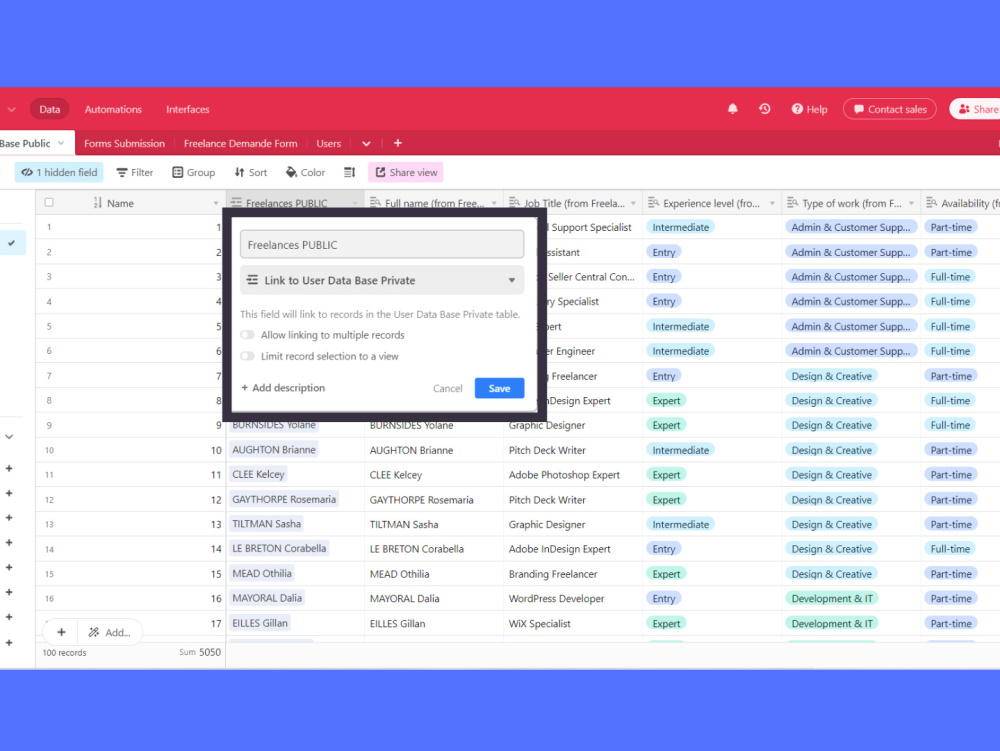
Task: Add a new table with plus icon
Action: pyautogui.click(x=397, y=143)
